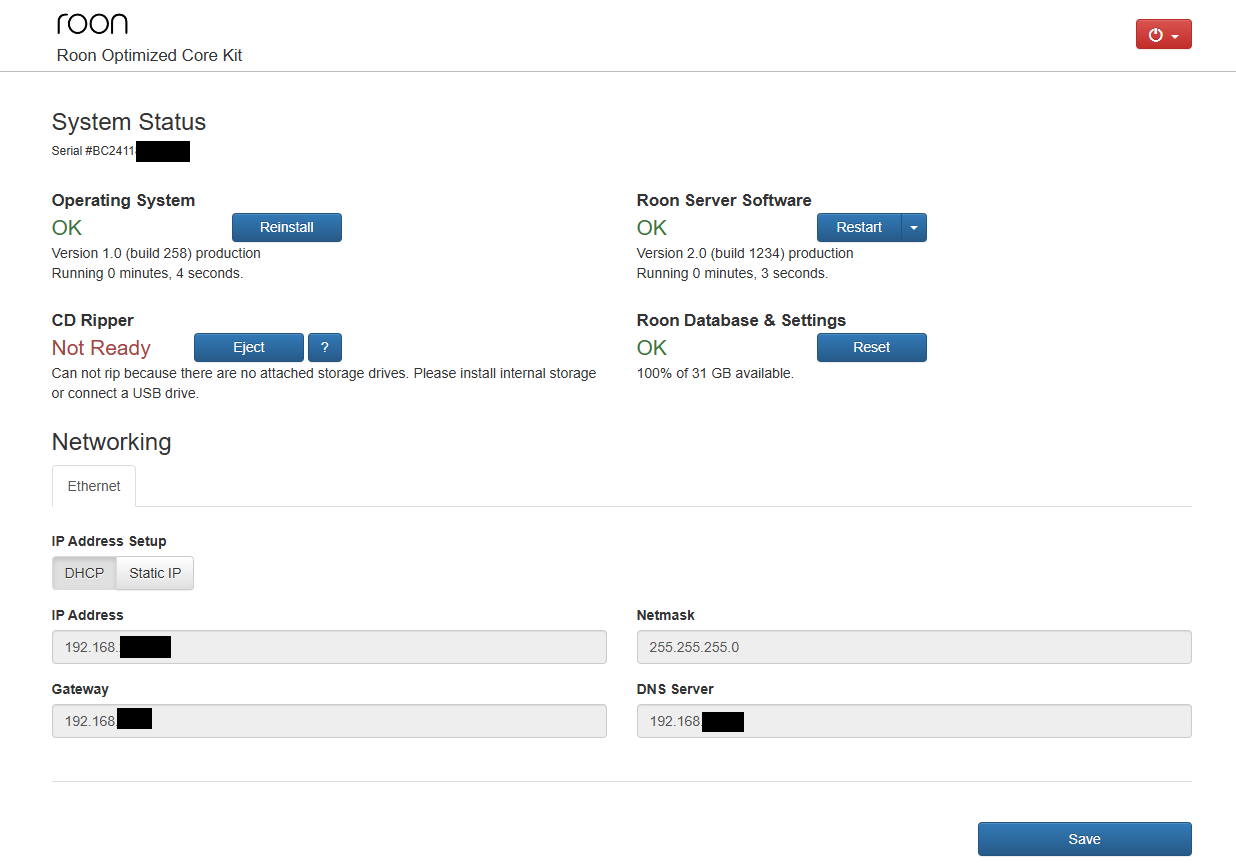
Task: Switch to the Ethernet tab
Action: click(94, 486)
